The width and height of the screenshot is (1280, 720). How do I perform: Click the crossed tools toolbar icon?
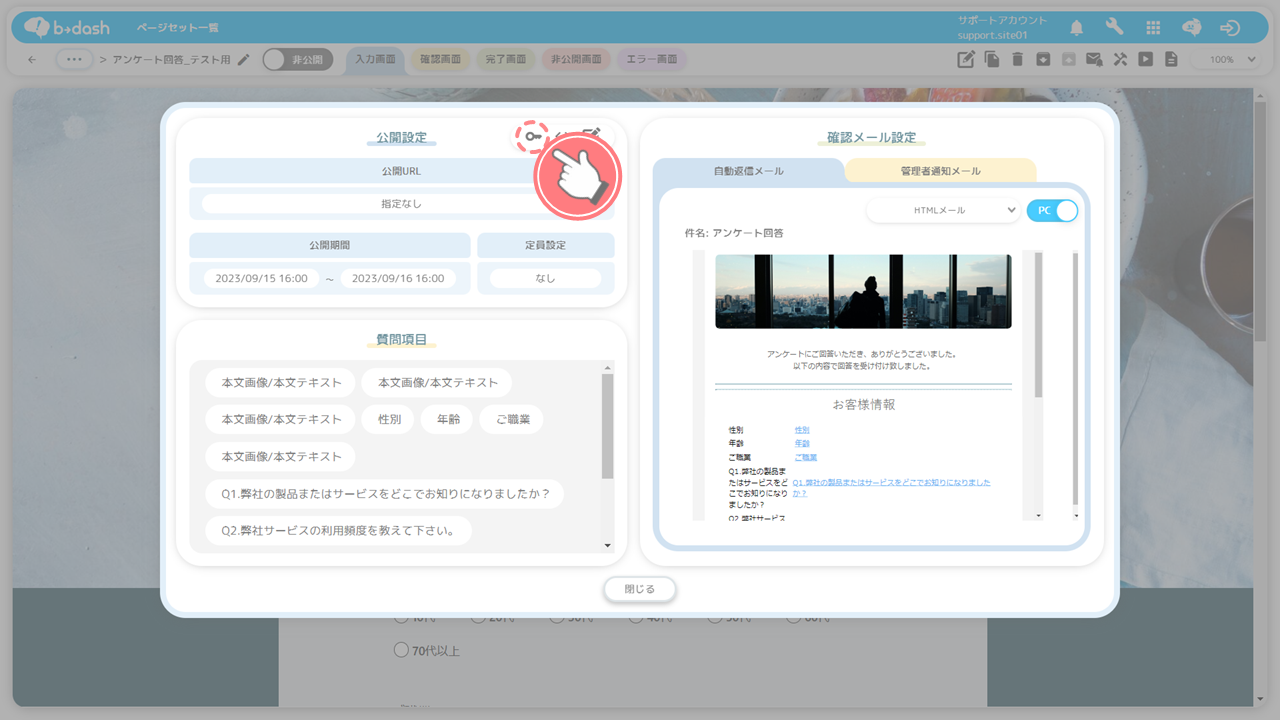1120,60
